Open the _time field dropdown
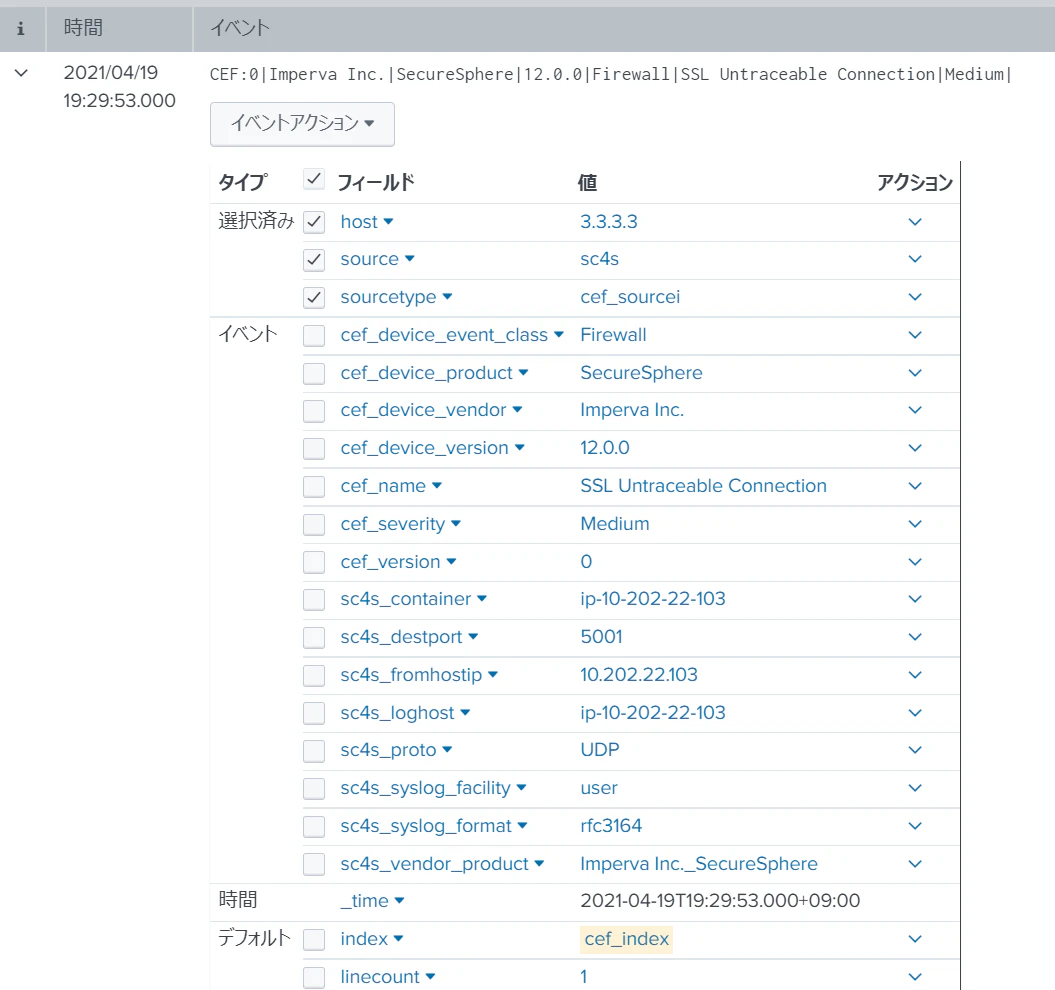Image resolution: width=1055 pixels, height=990 pixels. tap(373, 900)
